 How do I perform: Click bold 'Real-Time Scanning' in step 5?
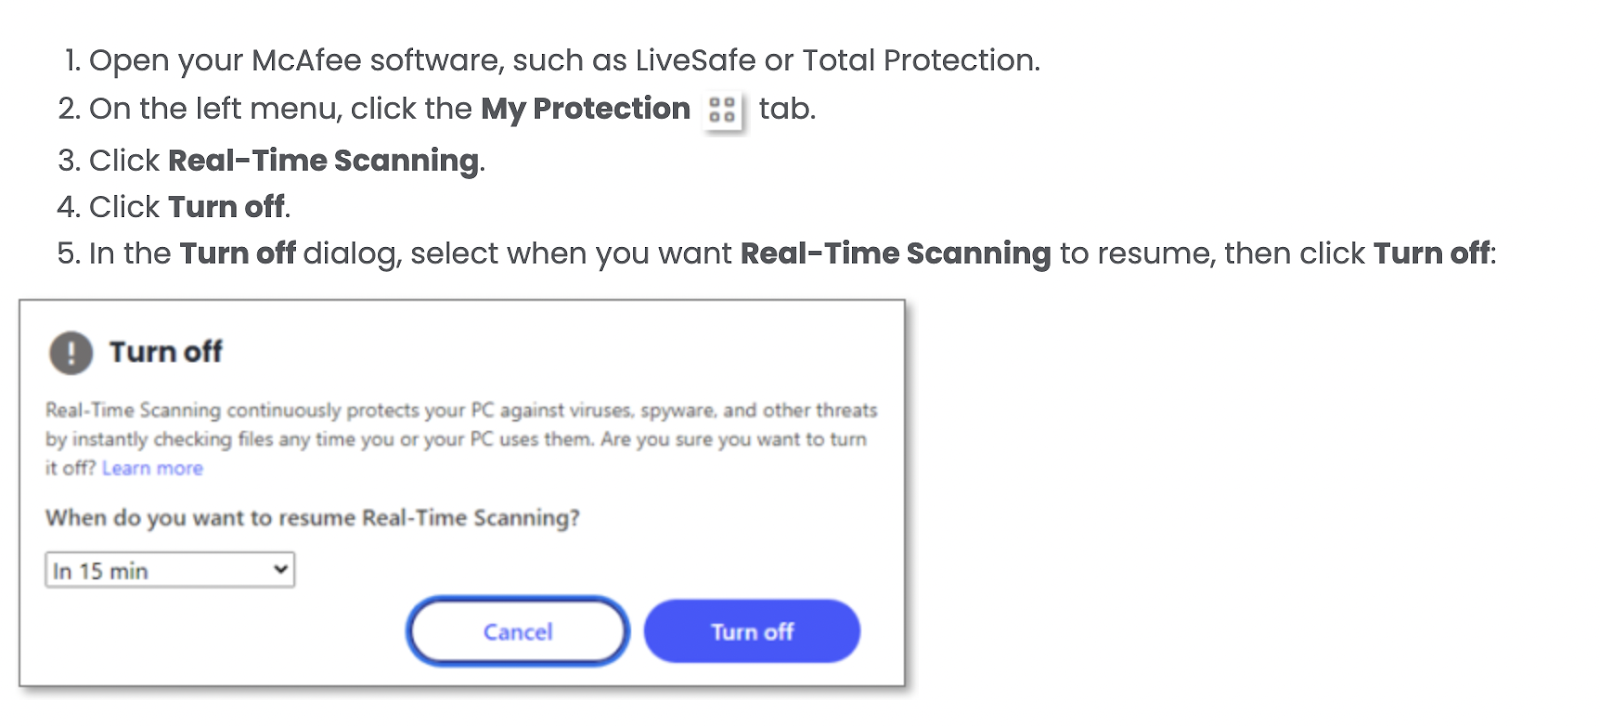[895, 254]
